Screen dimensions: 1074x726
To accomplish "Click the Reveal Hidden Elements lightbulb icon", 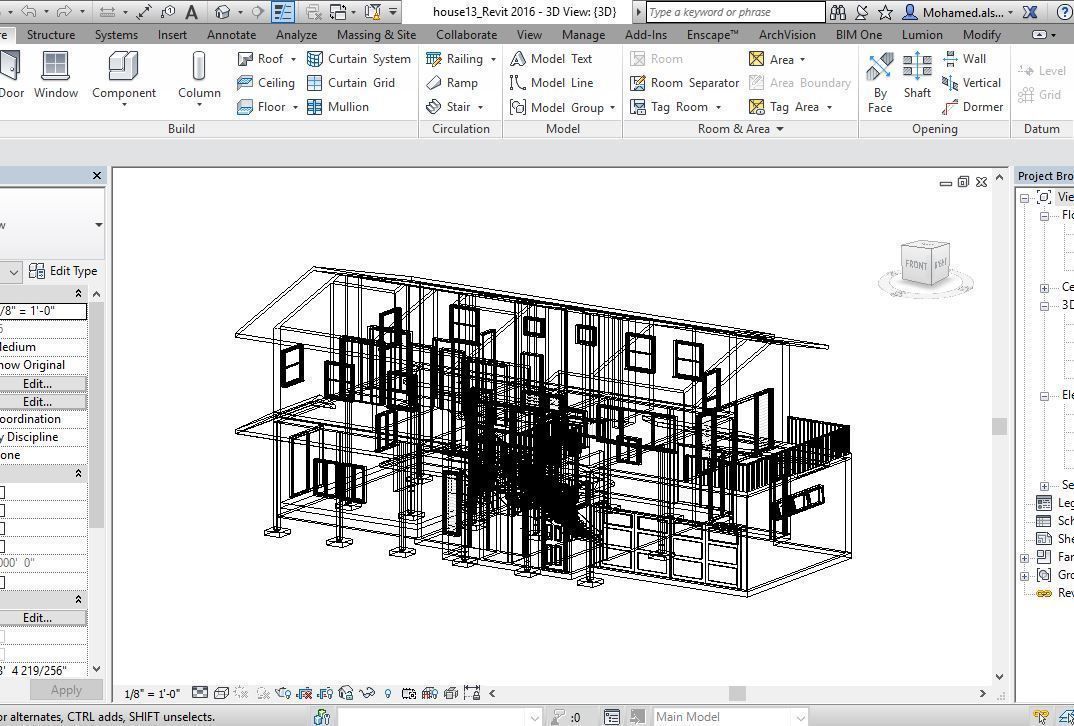I will (x=388, y=693).
